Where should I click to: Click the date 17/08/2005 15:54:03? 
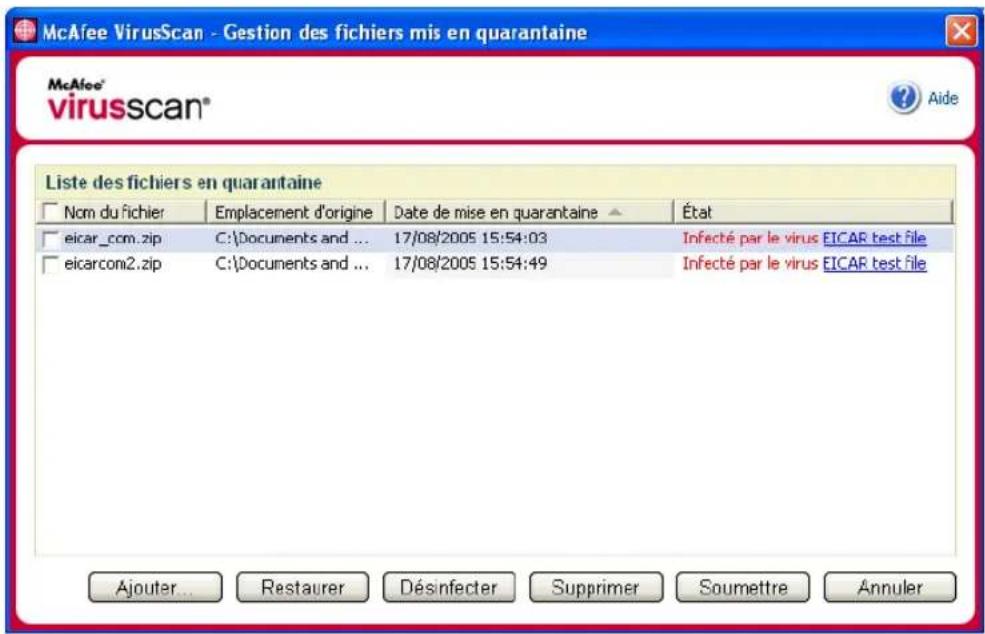(470, 238)
